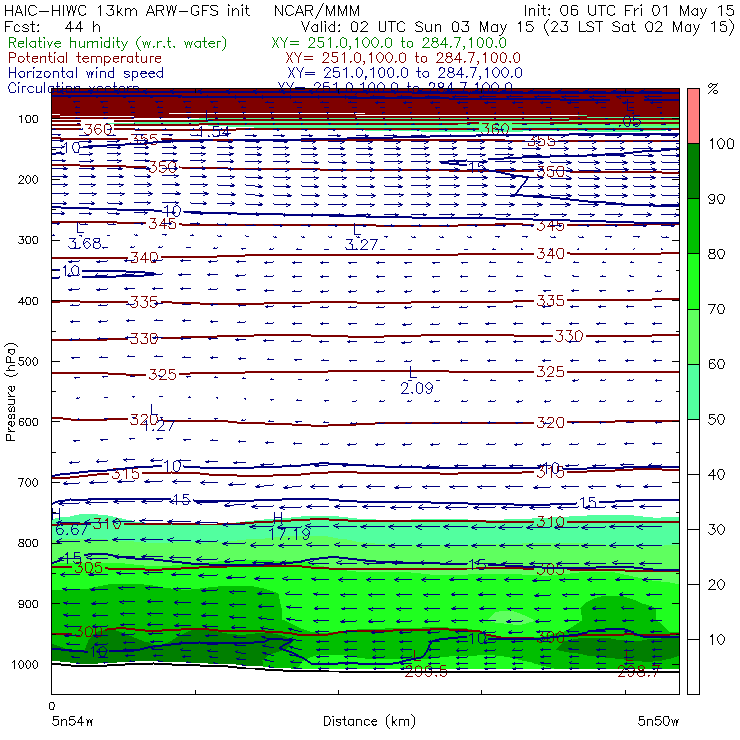Click the red 'Potential temperature' legend label

click(x=85, y=58)
